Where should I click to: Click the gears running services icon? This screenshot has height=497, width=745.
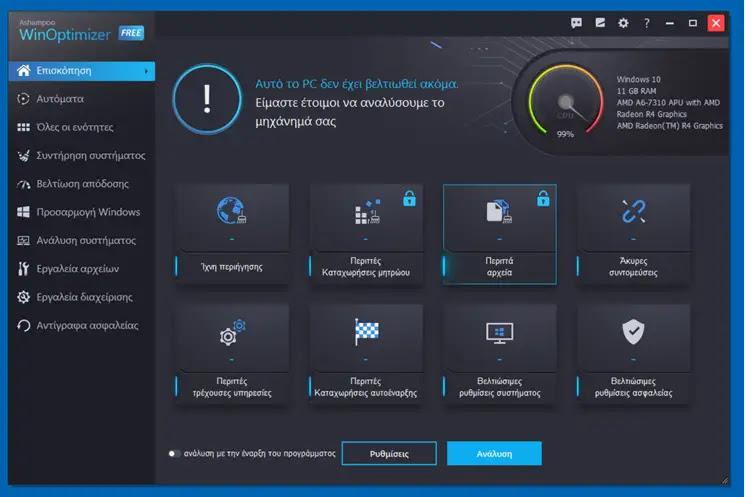tap(232, 332)
